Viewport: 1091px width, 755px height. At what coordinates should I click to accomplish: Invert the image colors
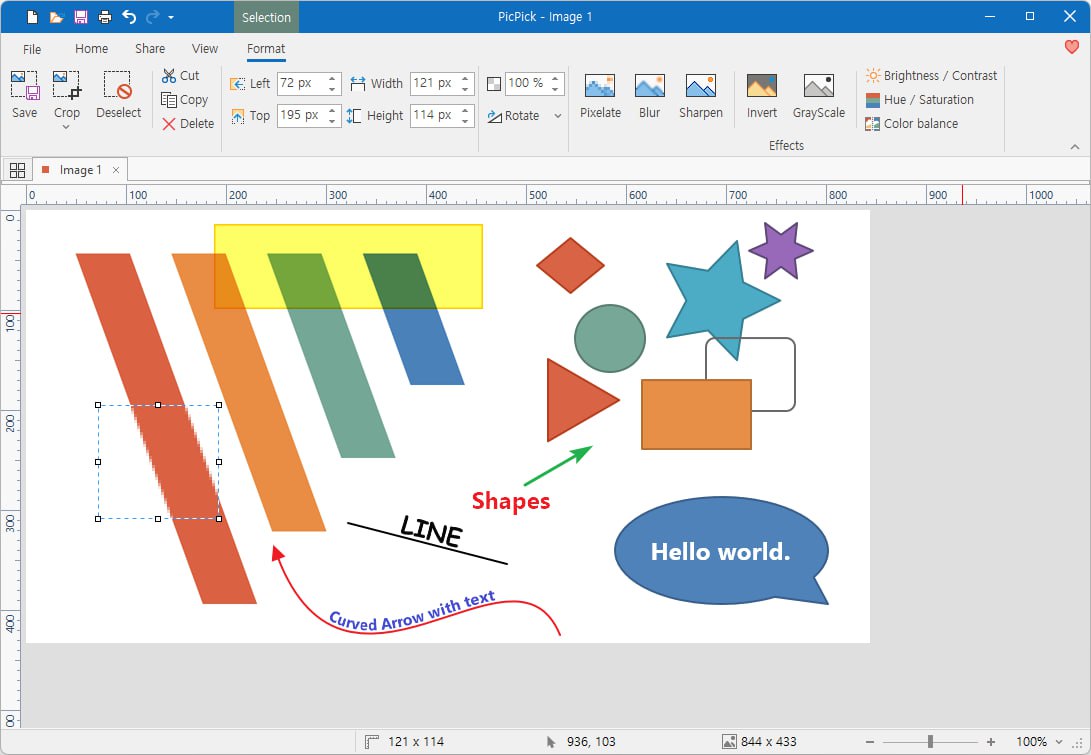coord(761,95)
